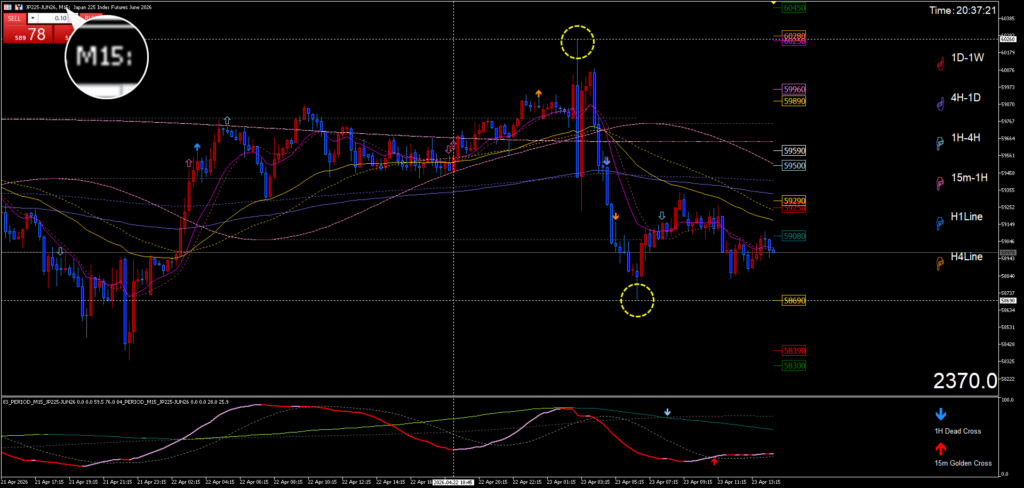Viewport: 1024px width, 488px height.
Task: Click the red 15m Golden Cross arrow
Action: click(x=940, y=450)
